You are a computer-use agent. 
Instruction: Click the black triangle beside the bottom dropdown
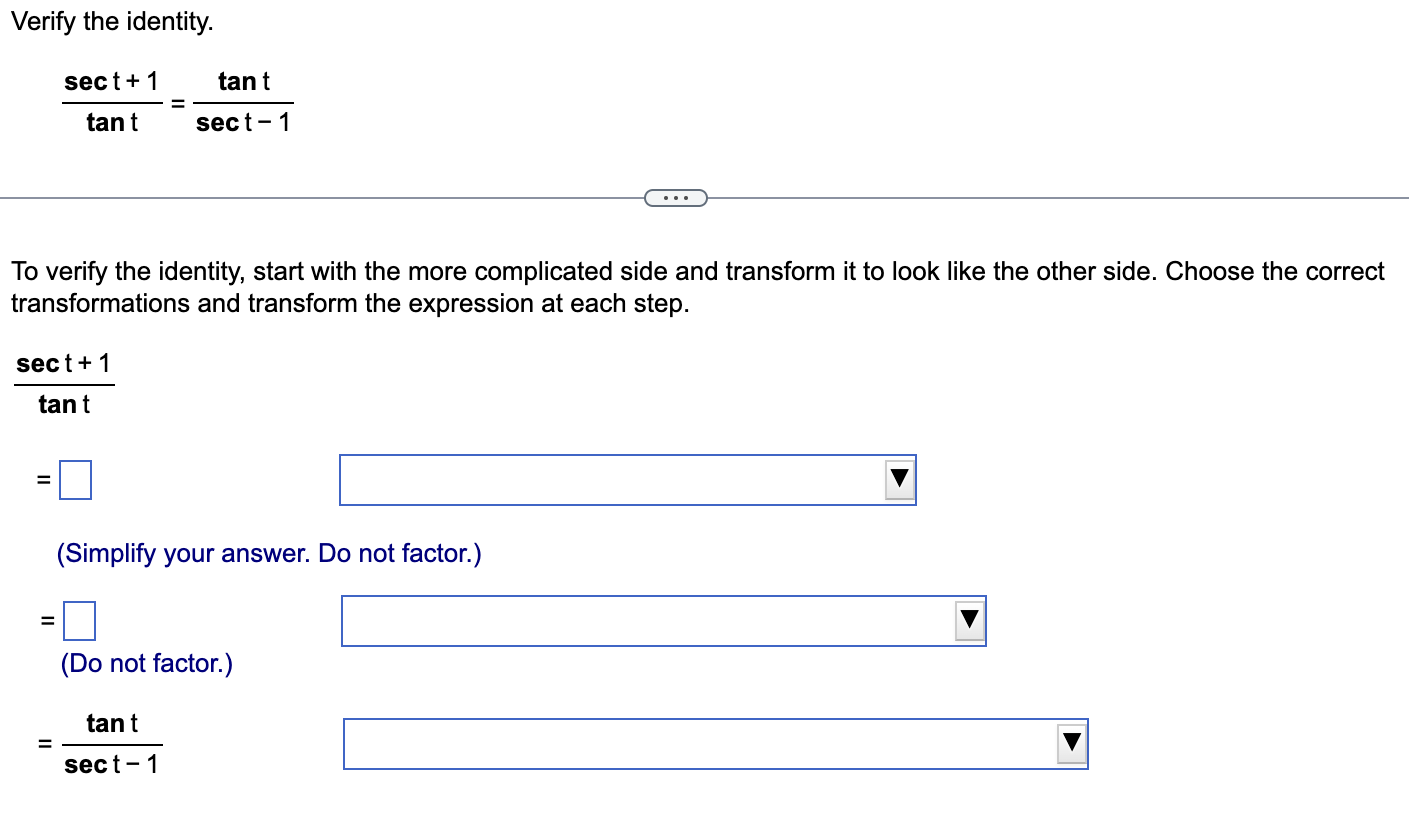(1070, 743)
